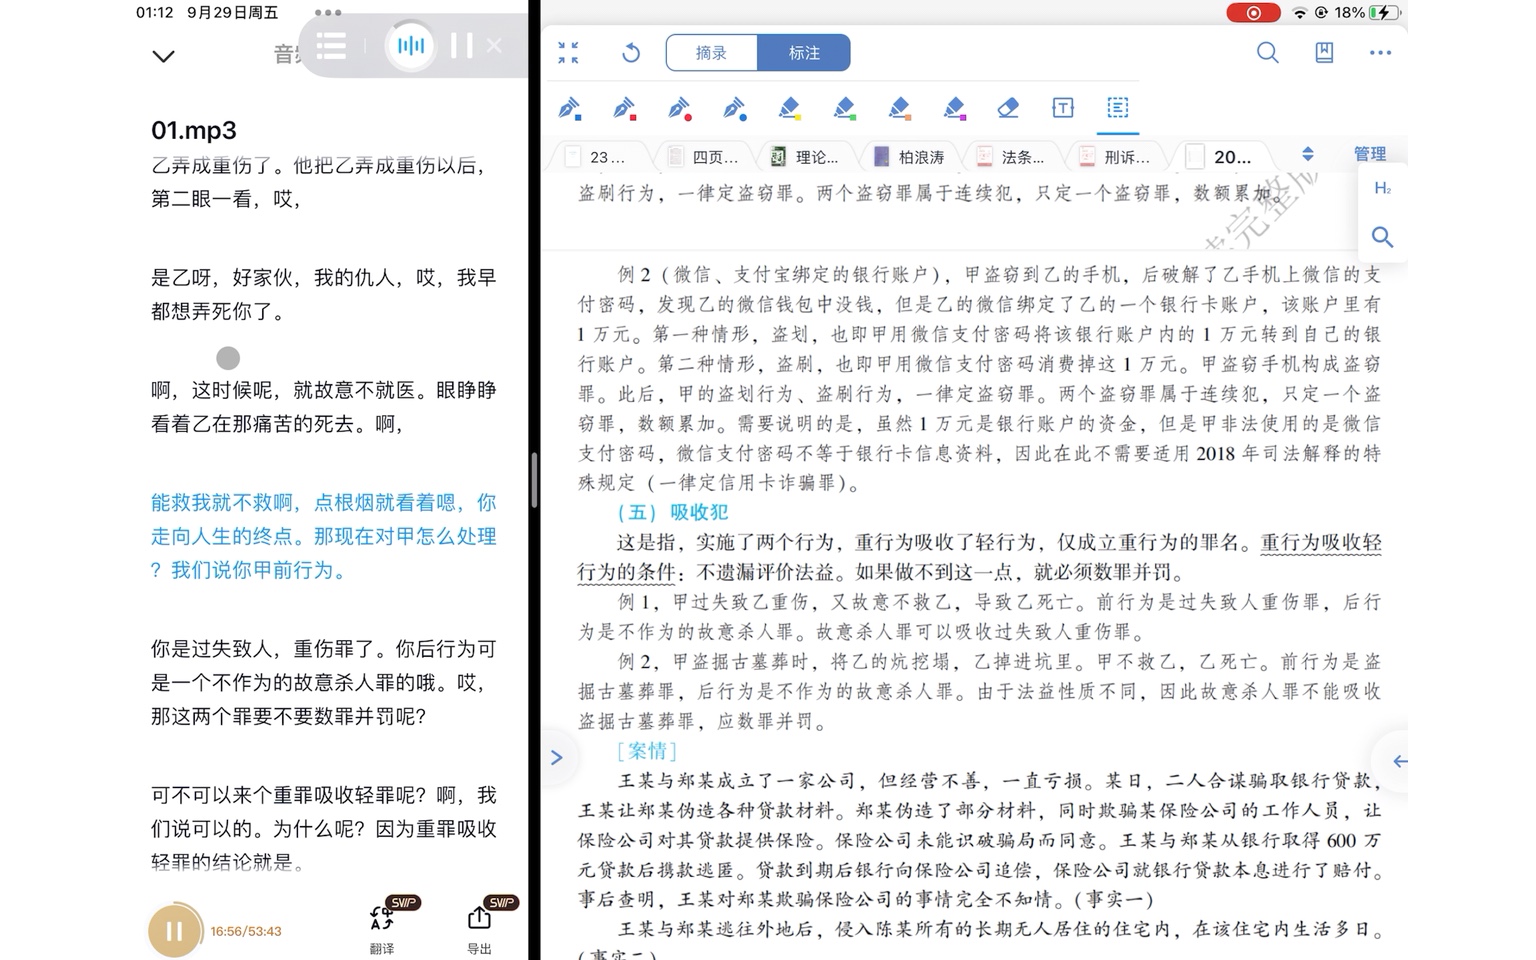Viewport: 1536px width, 960px height.
Task: Select transcript paragraph starting 是乙呀，好家伙
Action: 323,294
